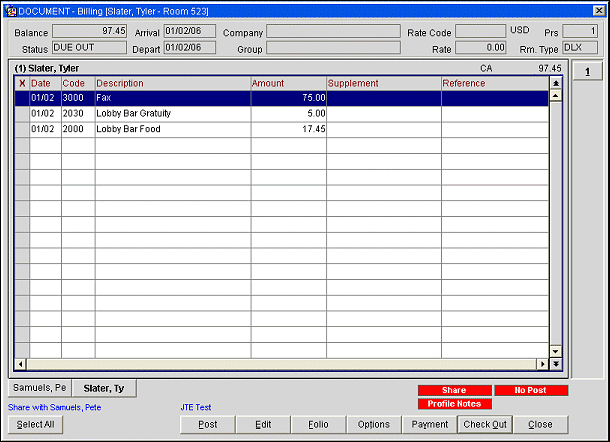This screenshot has width=610, height=442.
Task: Open the Options button
Action: click(374, 424)
